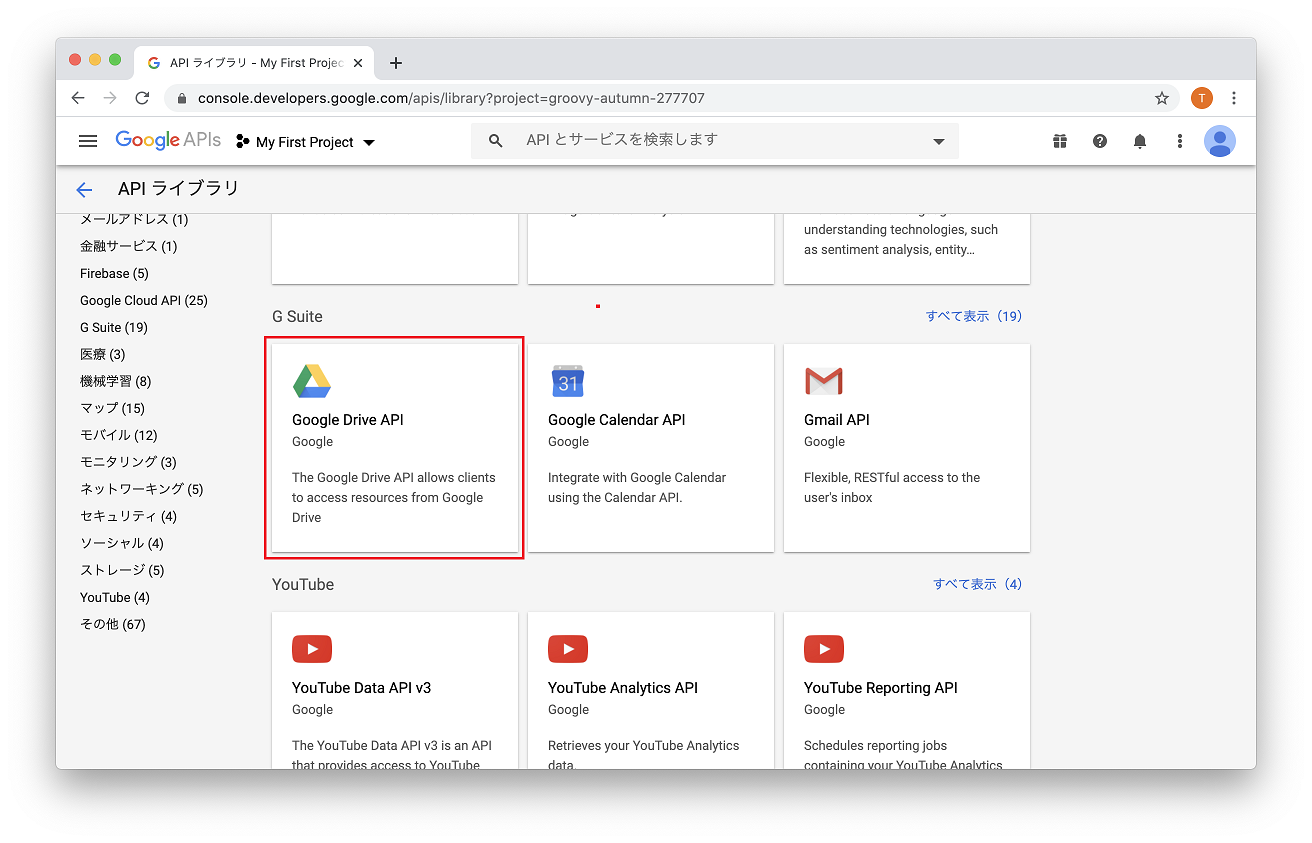Filter by 機械学習 (8) category
Screen dimensions: 1312x843
pos(116,381)
